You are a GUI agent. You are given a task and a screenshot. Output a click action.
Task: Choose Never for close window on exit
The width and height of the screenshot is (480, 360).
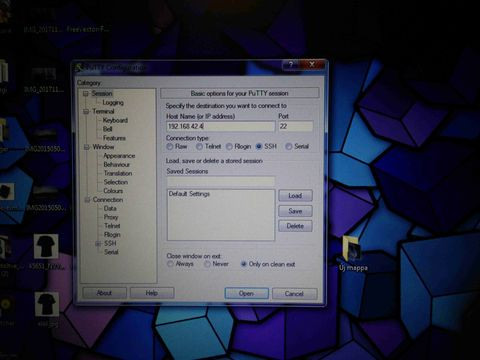pyautogui.click(x=207, y=264)
